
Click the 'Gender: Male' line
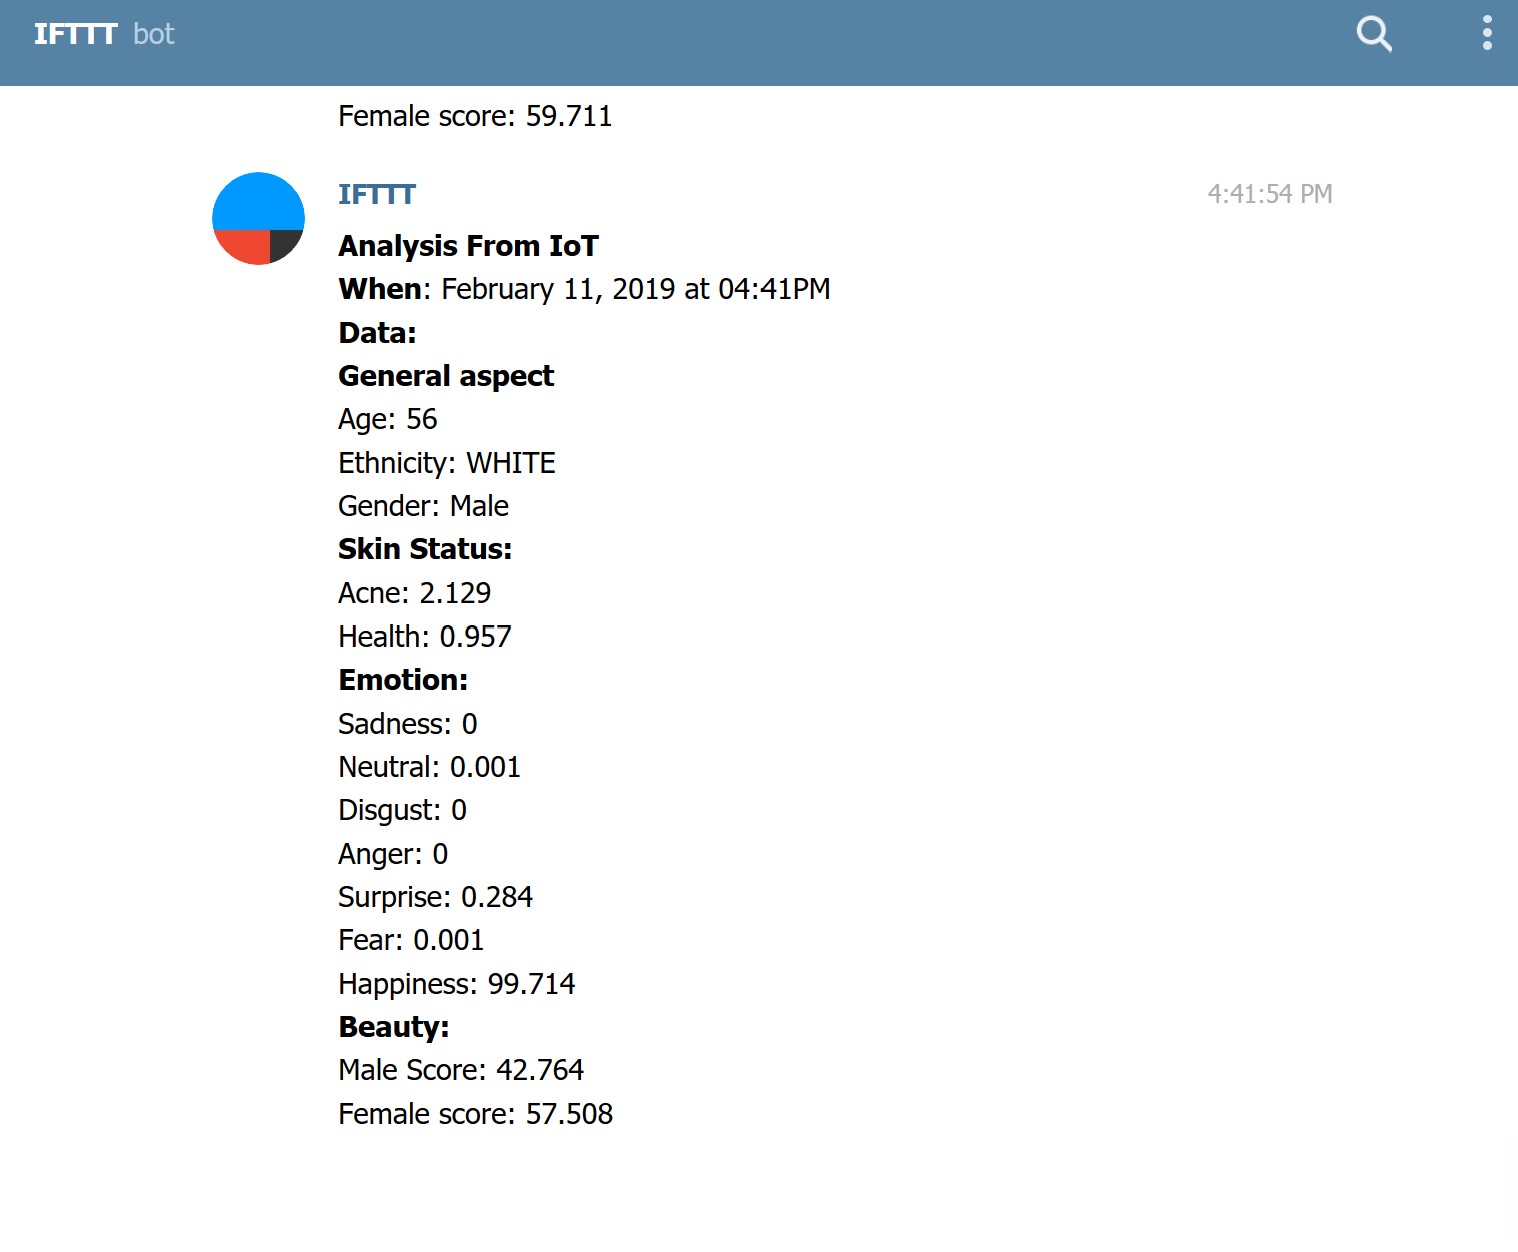point(423,506)
